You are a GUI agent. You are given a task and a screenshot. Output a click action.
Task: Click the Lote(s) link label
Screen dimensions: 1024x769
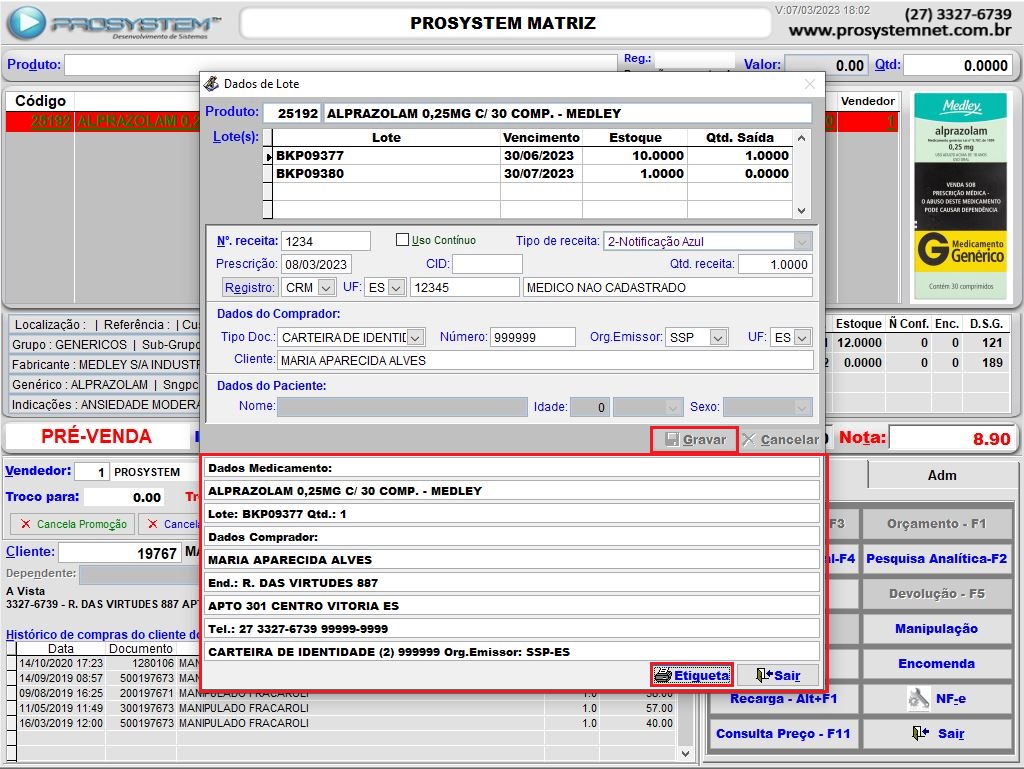pos(236,137)
